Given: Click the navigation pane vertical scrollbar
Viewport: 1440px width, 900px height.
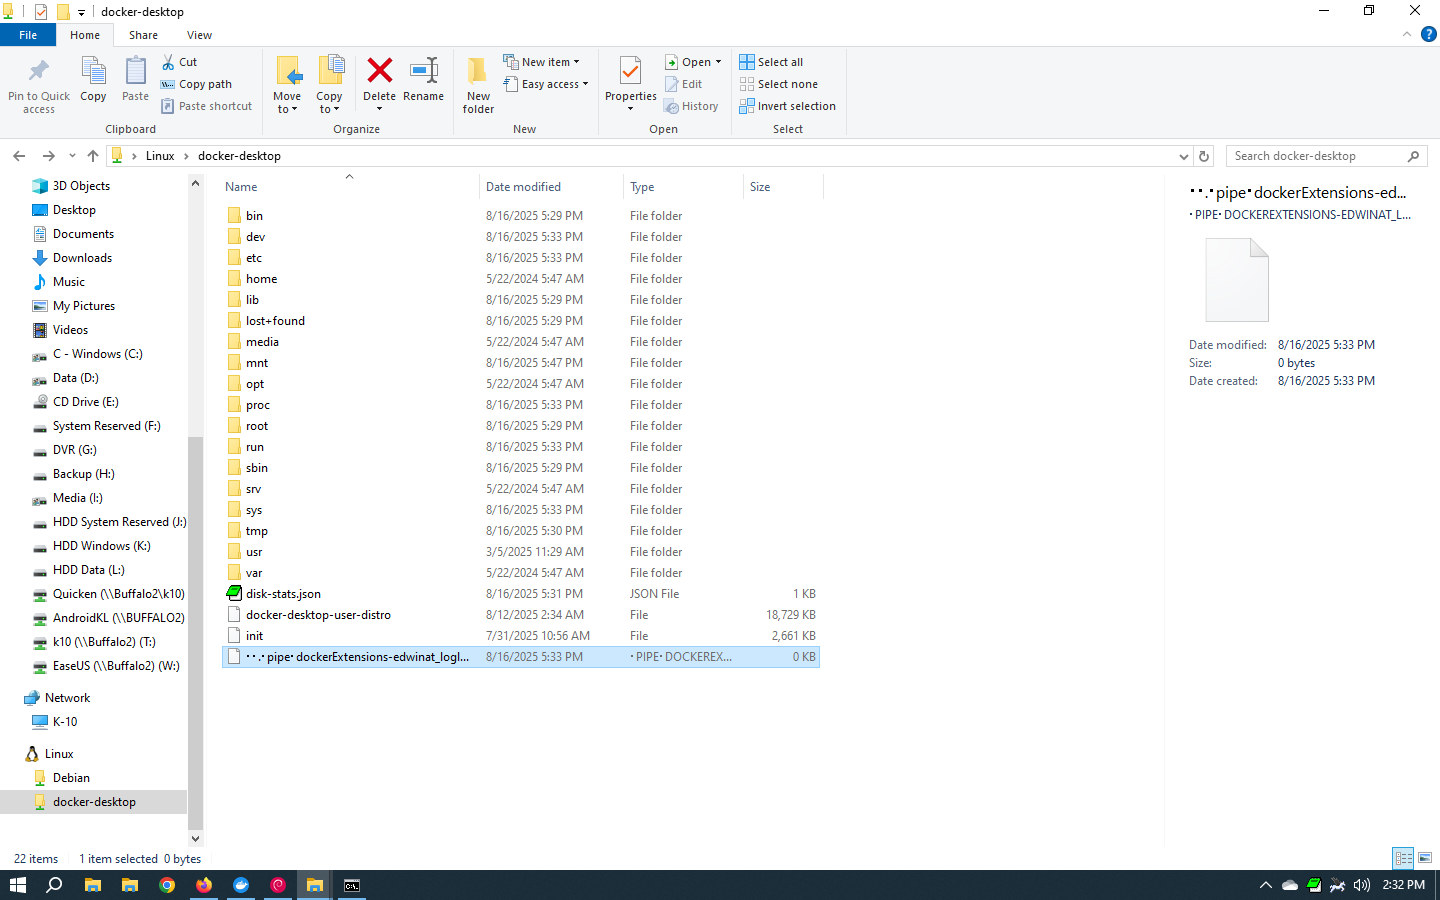Looking at the screenshot, I should pyautogui.click(x=195, y=500).
